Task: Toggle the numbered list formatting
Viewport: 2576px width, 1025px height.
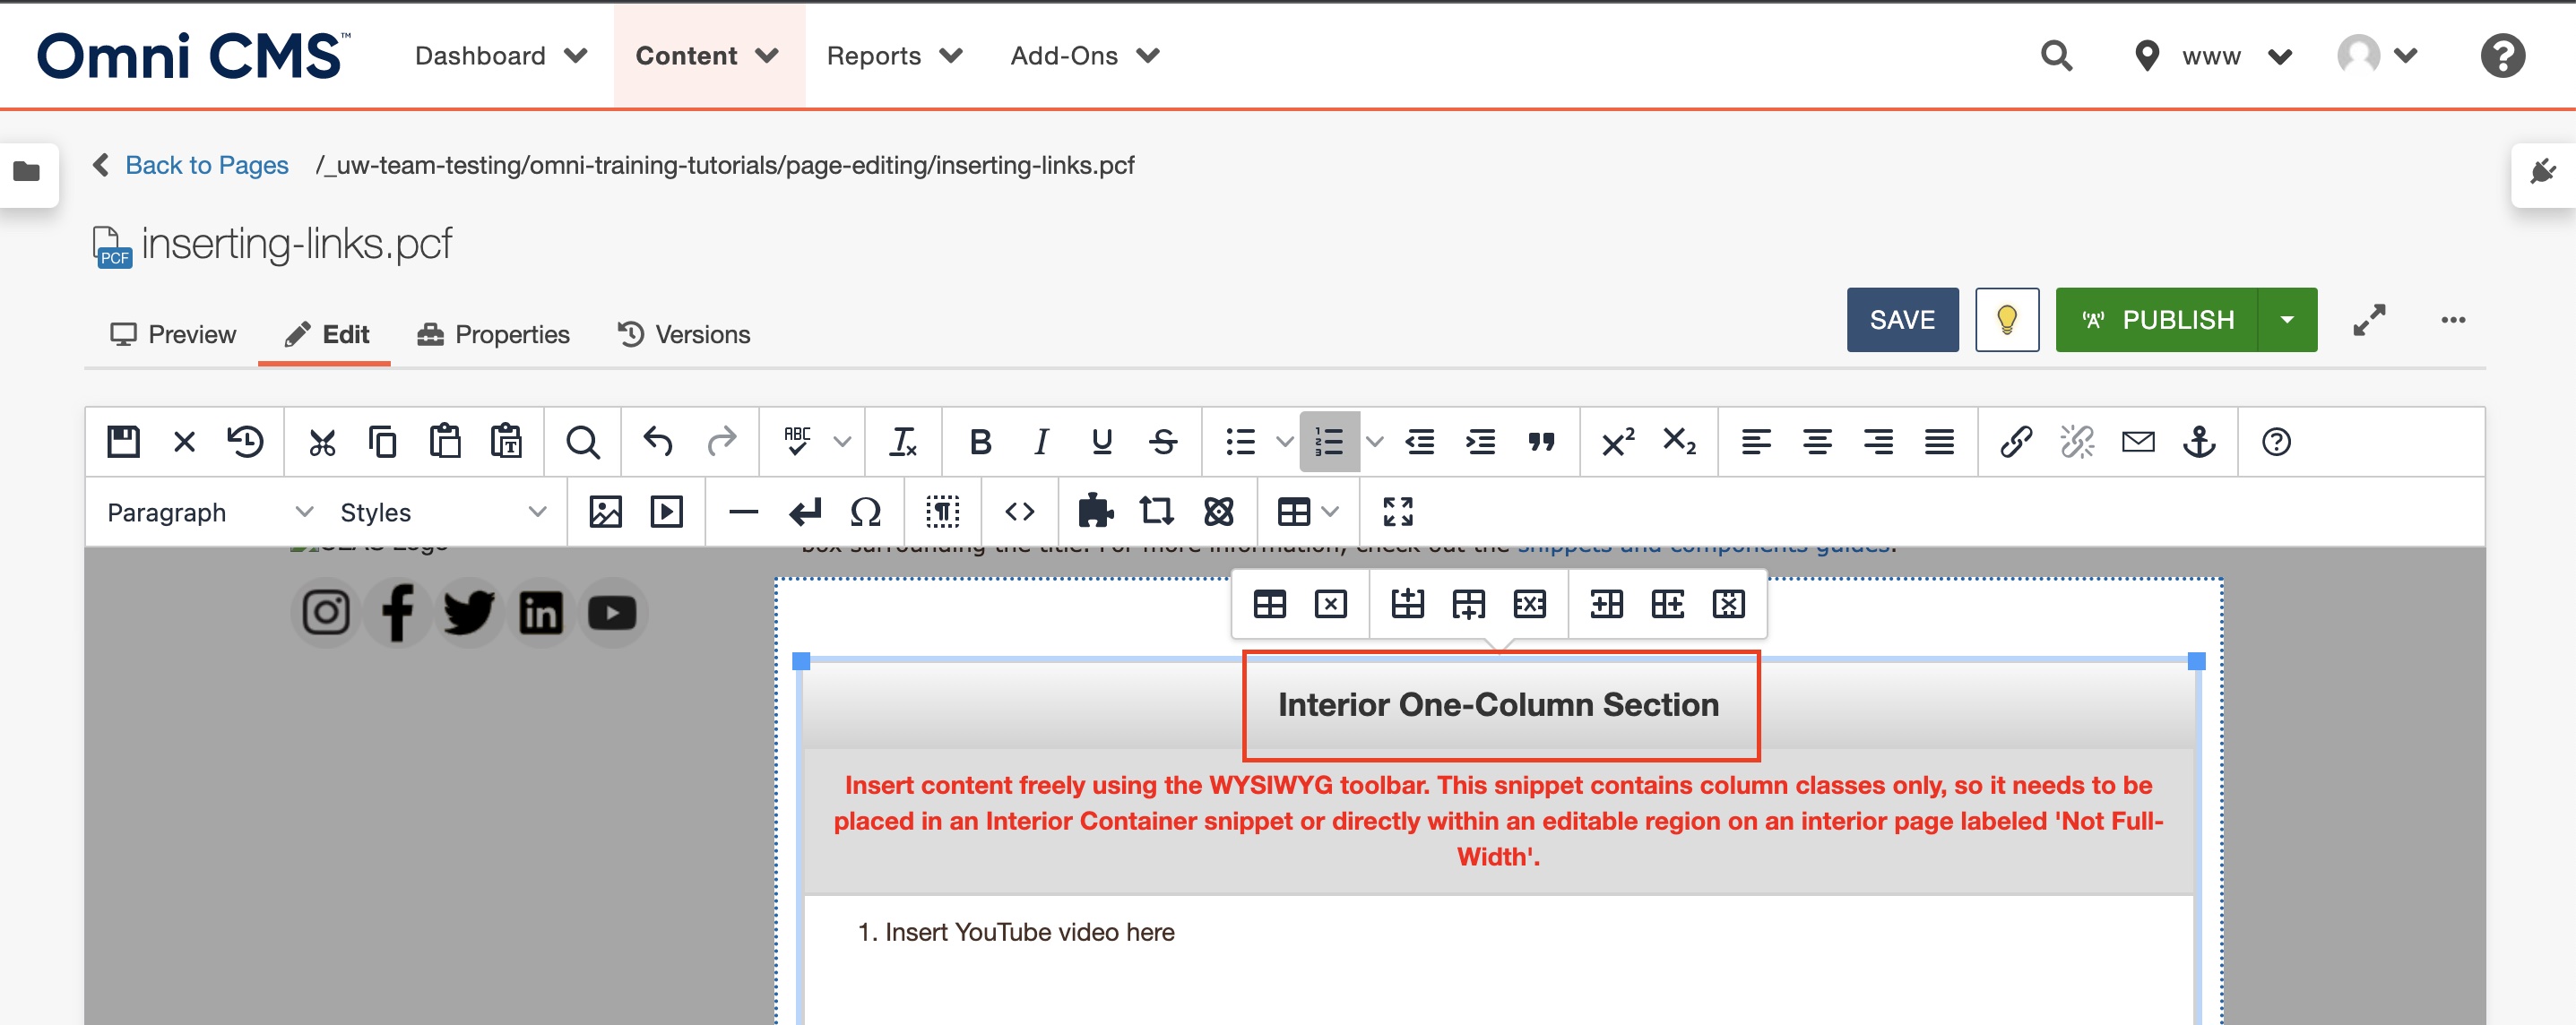Action: point(1329,441)
